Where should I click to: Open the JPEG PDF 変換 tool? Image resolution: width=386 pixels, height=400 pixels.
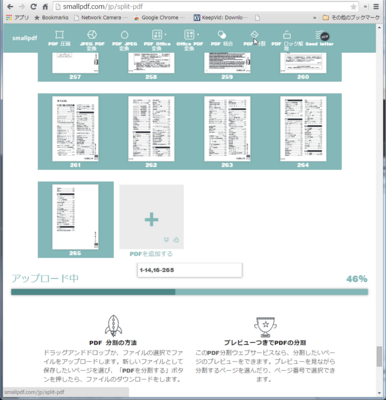click(x=92, y=40)
